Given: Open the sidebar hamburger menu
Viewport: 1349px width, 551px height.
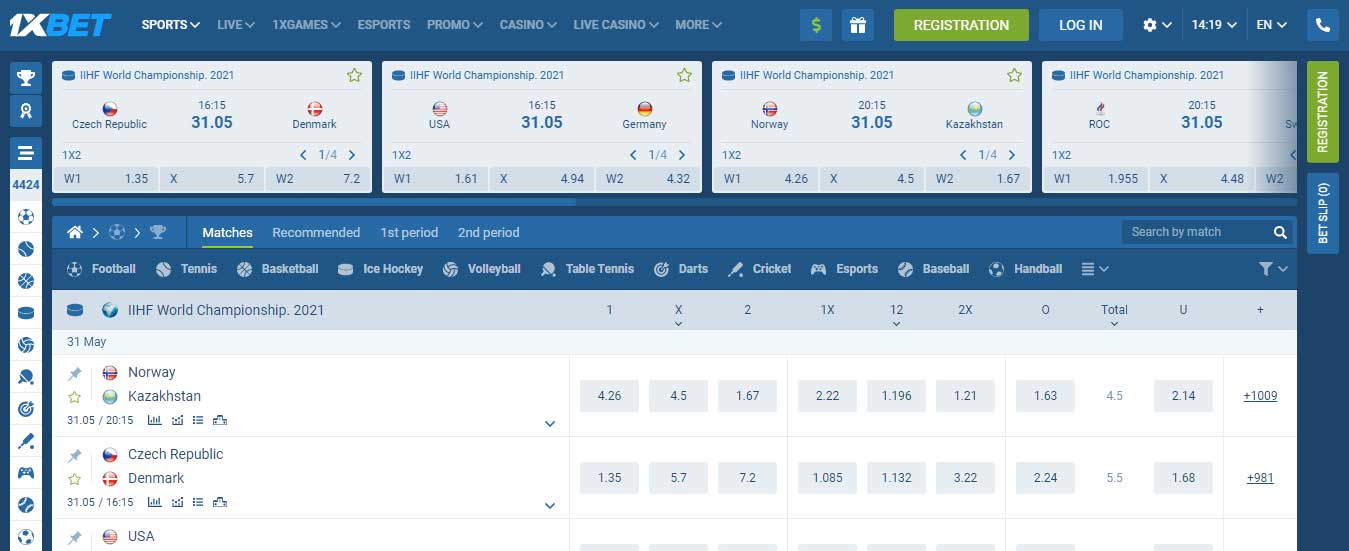Looking at the screenshot, I should [26, 153].
